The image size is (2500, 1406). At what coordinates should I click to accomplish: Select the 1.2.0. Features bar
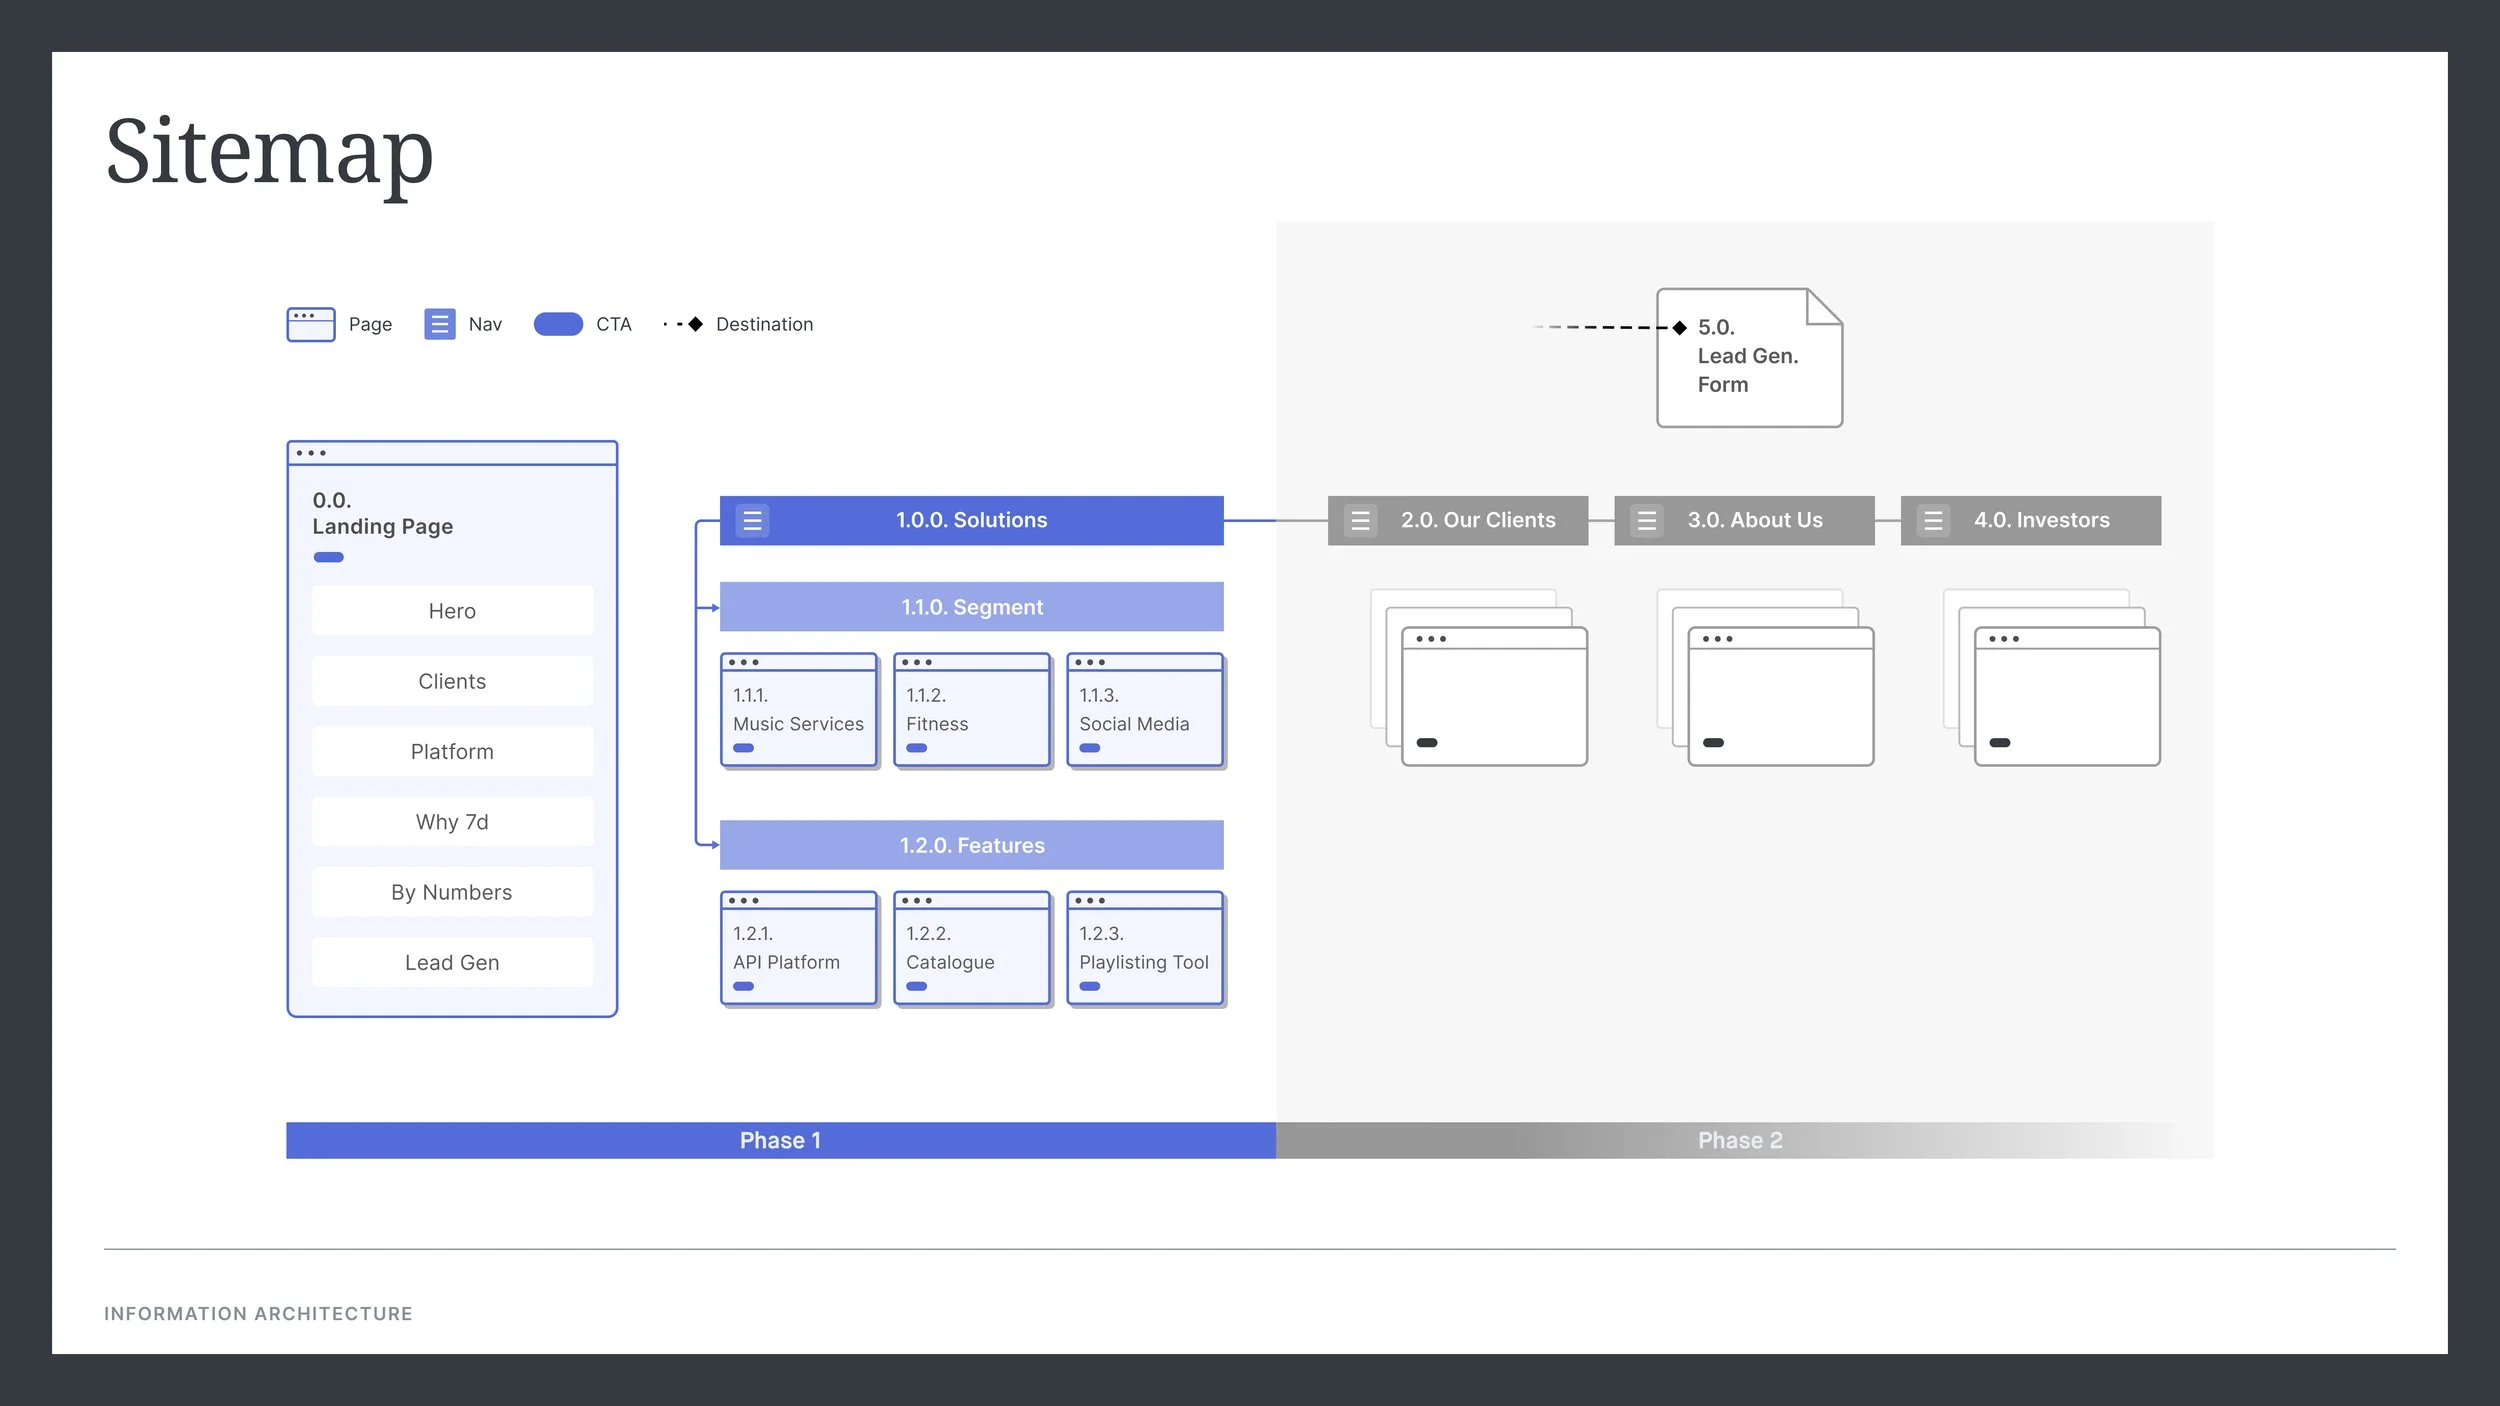pos(971,846)
